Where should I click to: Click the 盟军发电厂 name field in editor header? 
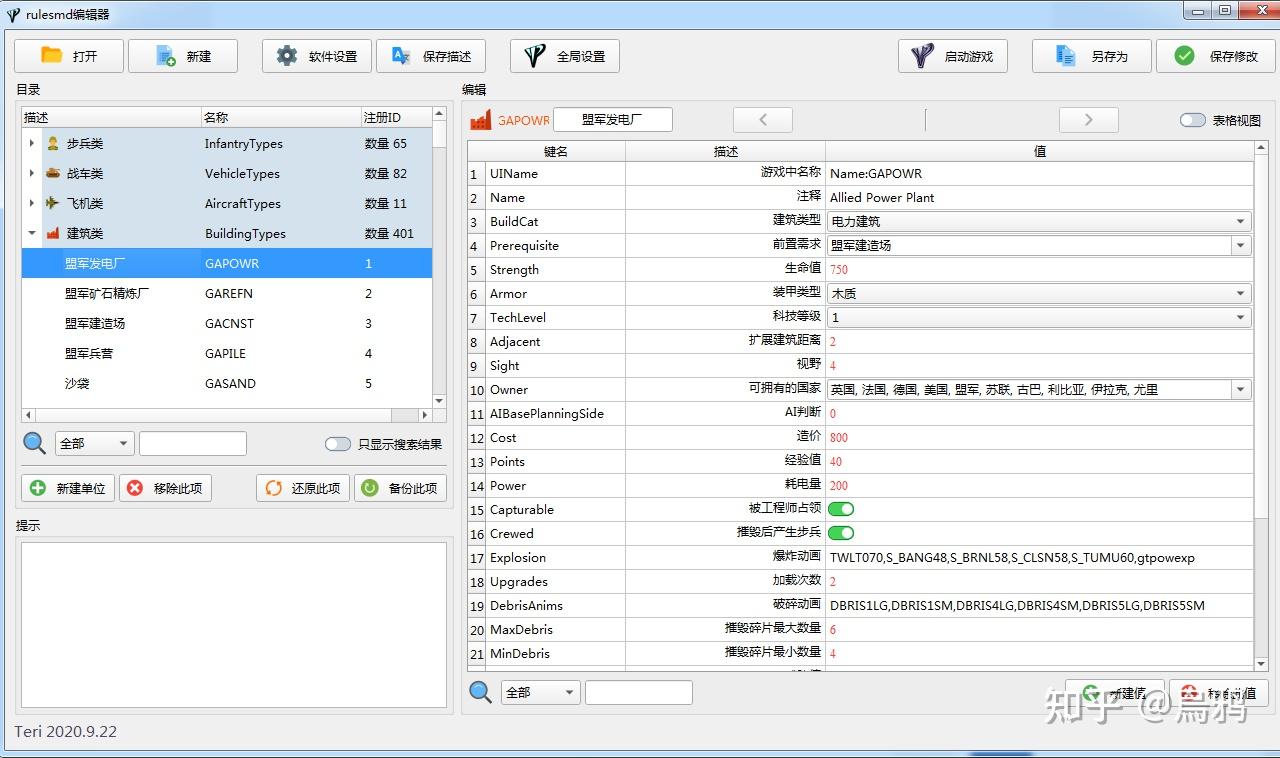pyautogui.click(x=613, y=120)
